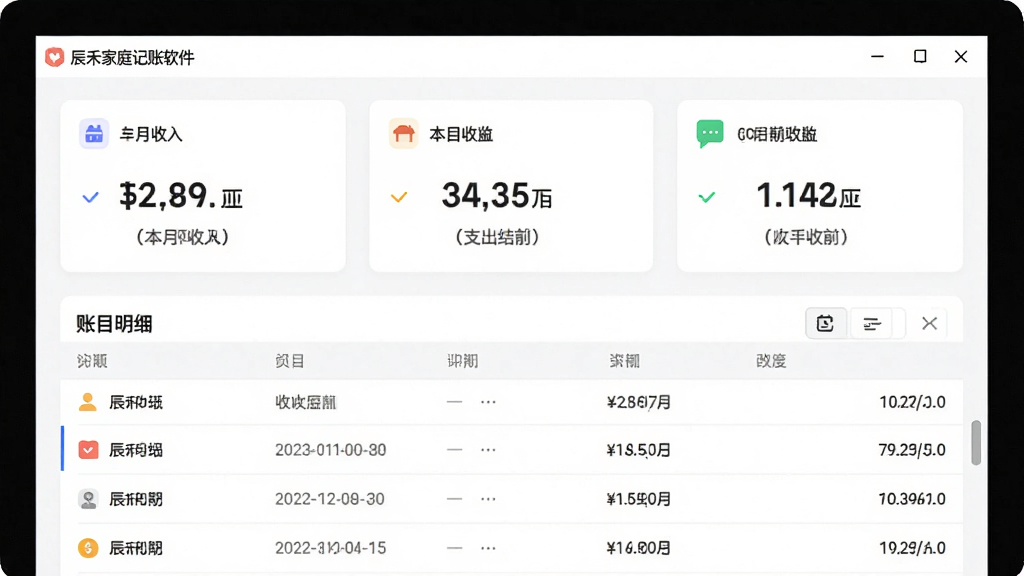The width and height of the screenshot is (1024, 576).
Task: Click the dash mark in the ¥2.86 row
Action: pyautogui.click(x=455, y=402)
